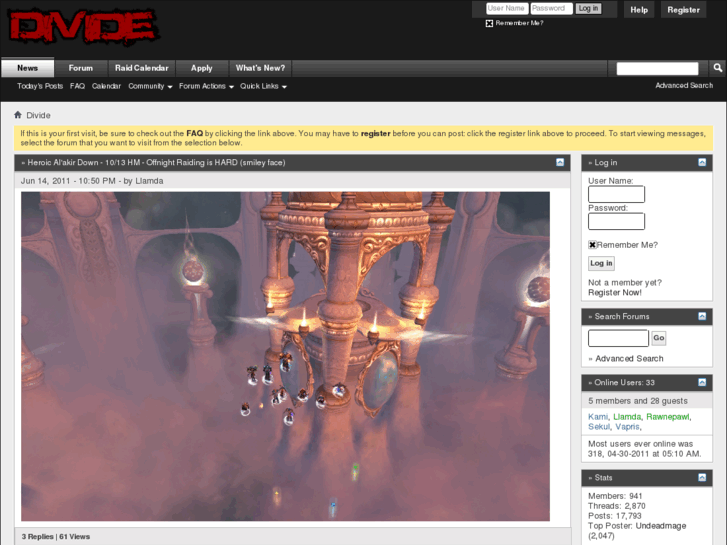Focus the Search Forums text field

(618, 338)
